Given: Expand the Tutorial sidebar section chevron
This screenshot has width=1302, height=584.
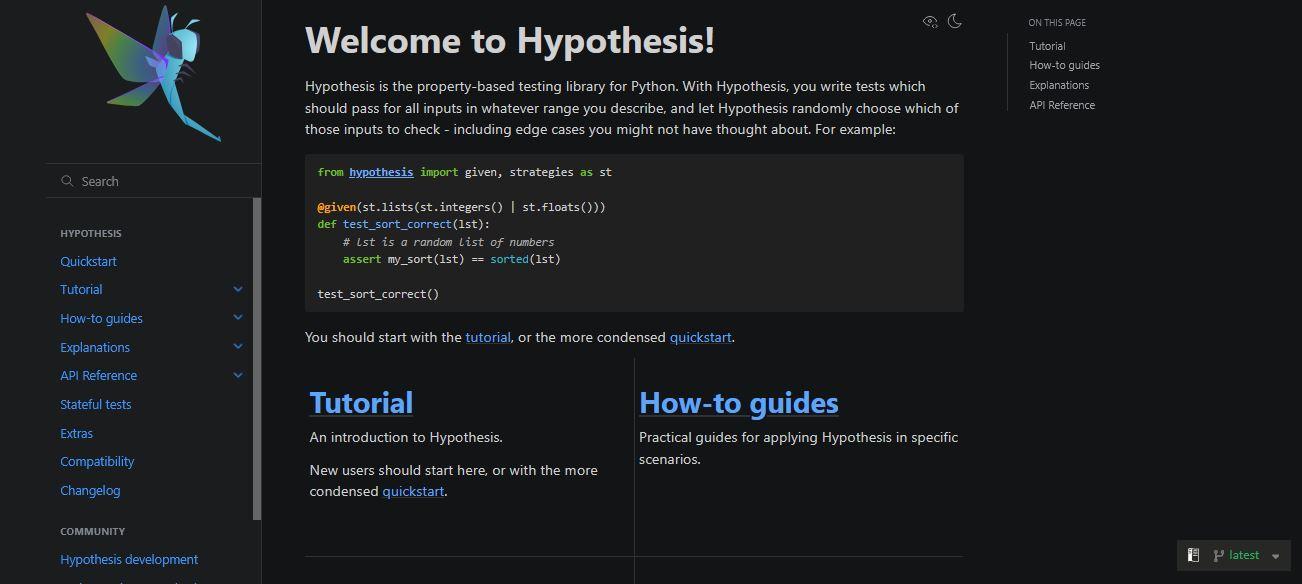Looking at the screenshot, I should [x=238, y=289].
